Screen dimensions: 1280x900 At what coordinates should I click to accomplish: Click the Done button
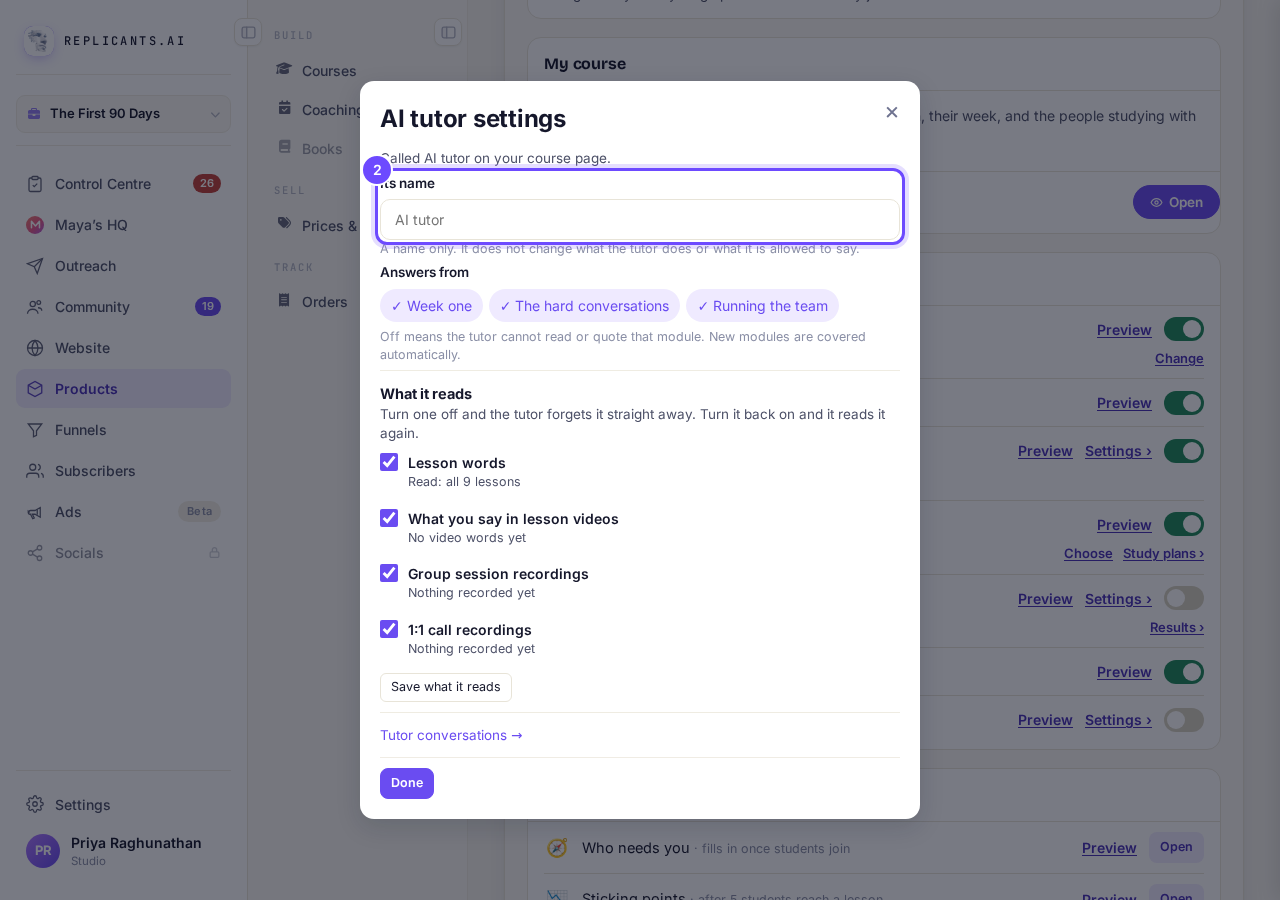coord(407,783)
